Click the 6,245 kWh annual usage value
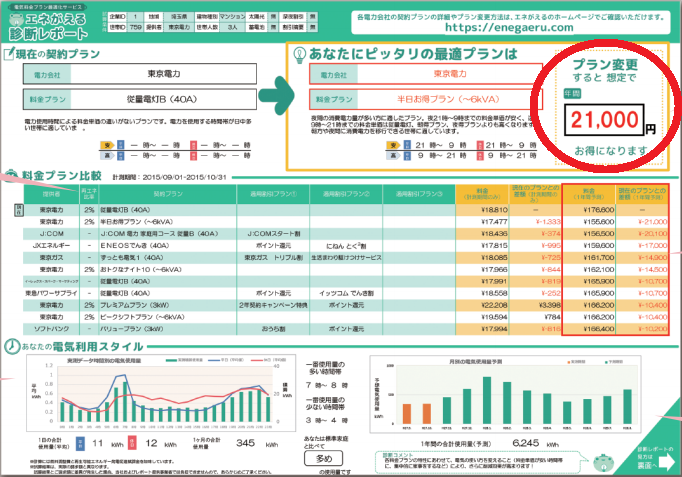Screen dimensions: 682x477 (x=526, y=443)
